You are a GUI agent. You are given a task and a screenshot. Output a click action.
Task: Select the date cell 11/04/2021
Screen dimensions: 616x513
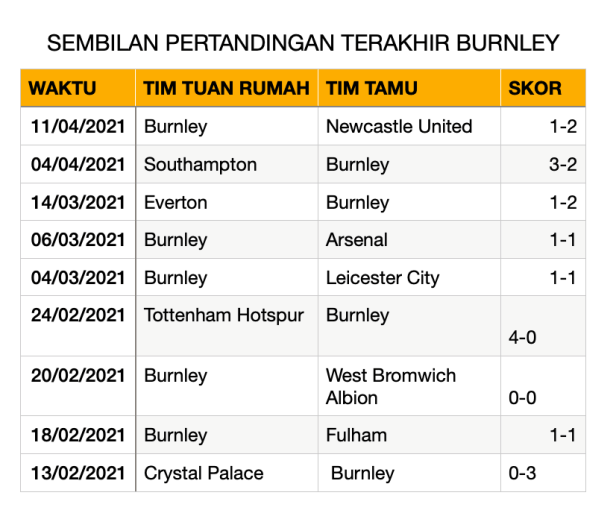77,127
